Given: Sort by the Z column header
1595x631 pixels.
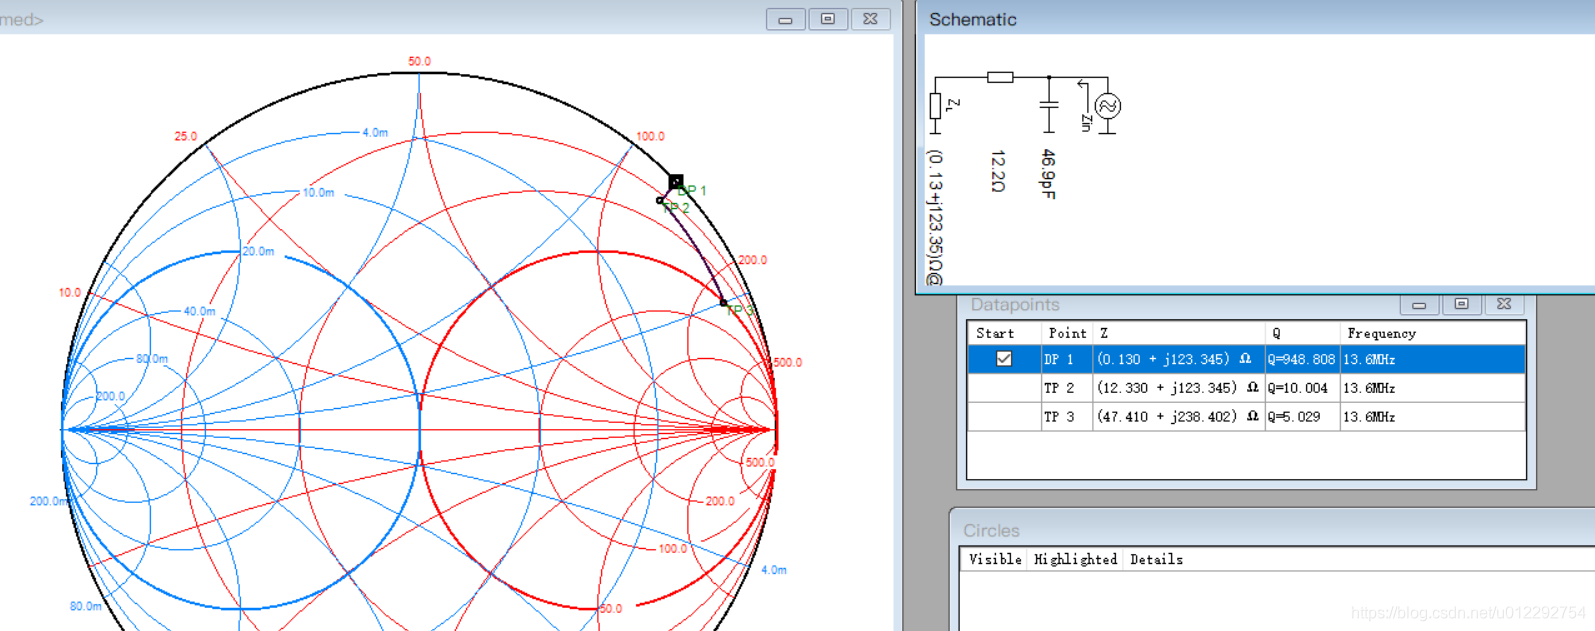Looking at the screenshot, I should (1179, 333).
